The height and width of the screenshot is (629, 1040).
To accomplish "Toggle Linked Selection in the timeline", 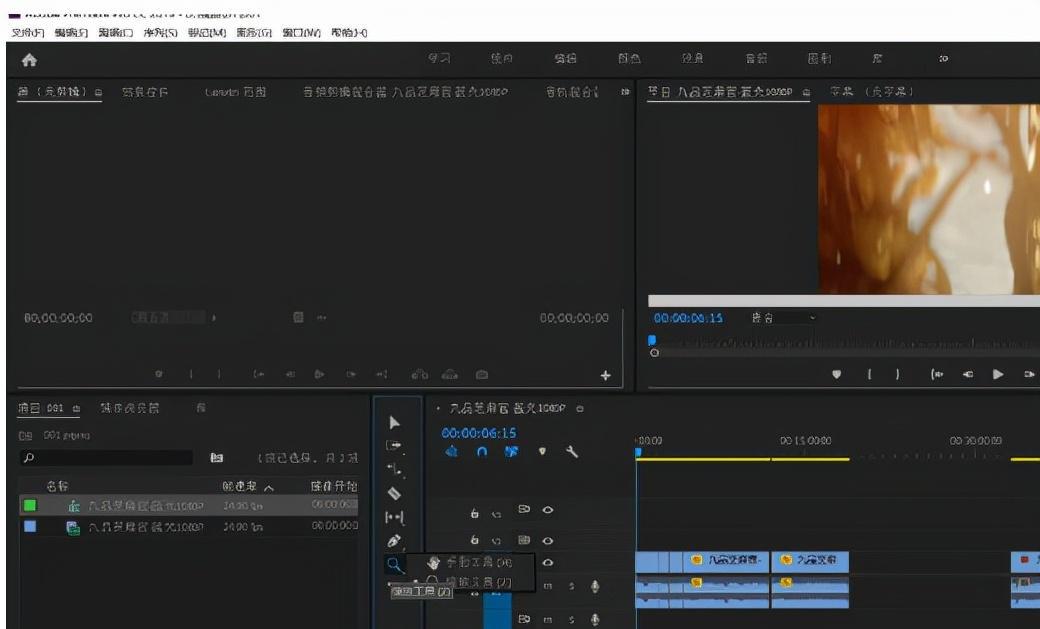I will point(511,452).
